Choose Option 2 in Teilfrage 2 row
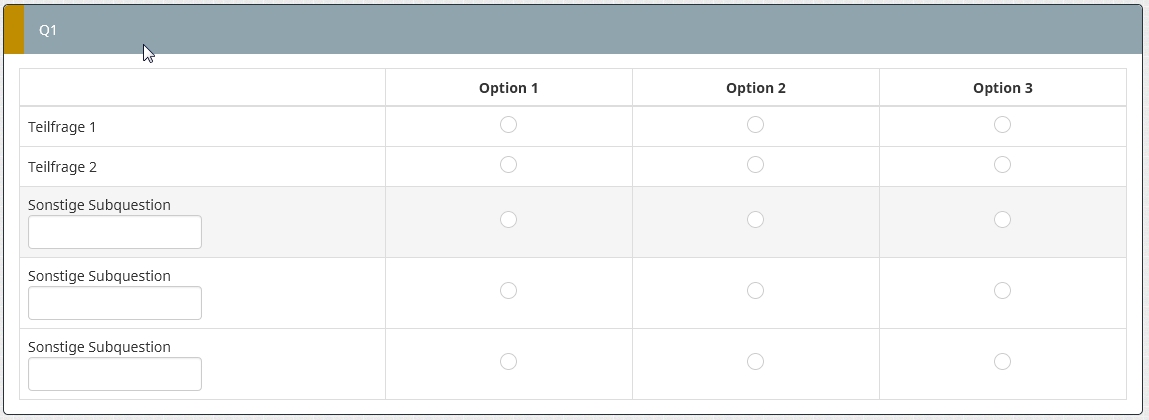The height and width of the screenshot is (420, 1149). [x=755, y=165]
